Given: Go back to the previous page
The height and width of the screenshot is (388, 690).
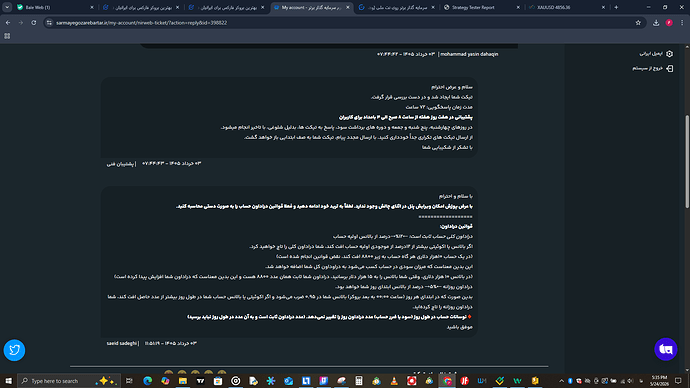Looking at the screenshot, I should 8,22.
